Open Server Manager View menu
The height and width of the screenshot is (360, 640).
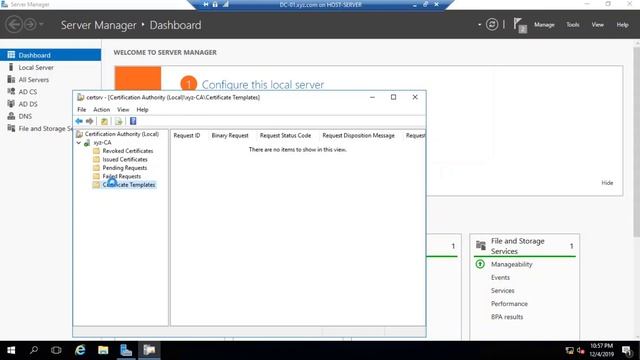(598, 25)
